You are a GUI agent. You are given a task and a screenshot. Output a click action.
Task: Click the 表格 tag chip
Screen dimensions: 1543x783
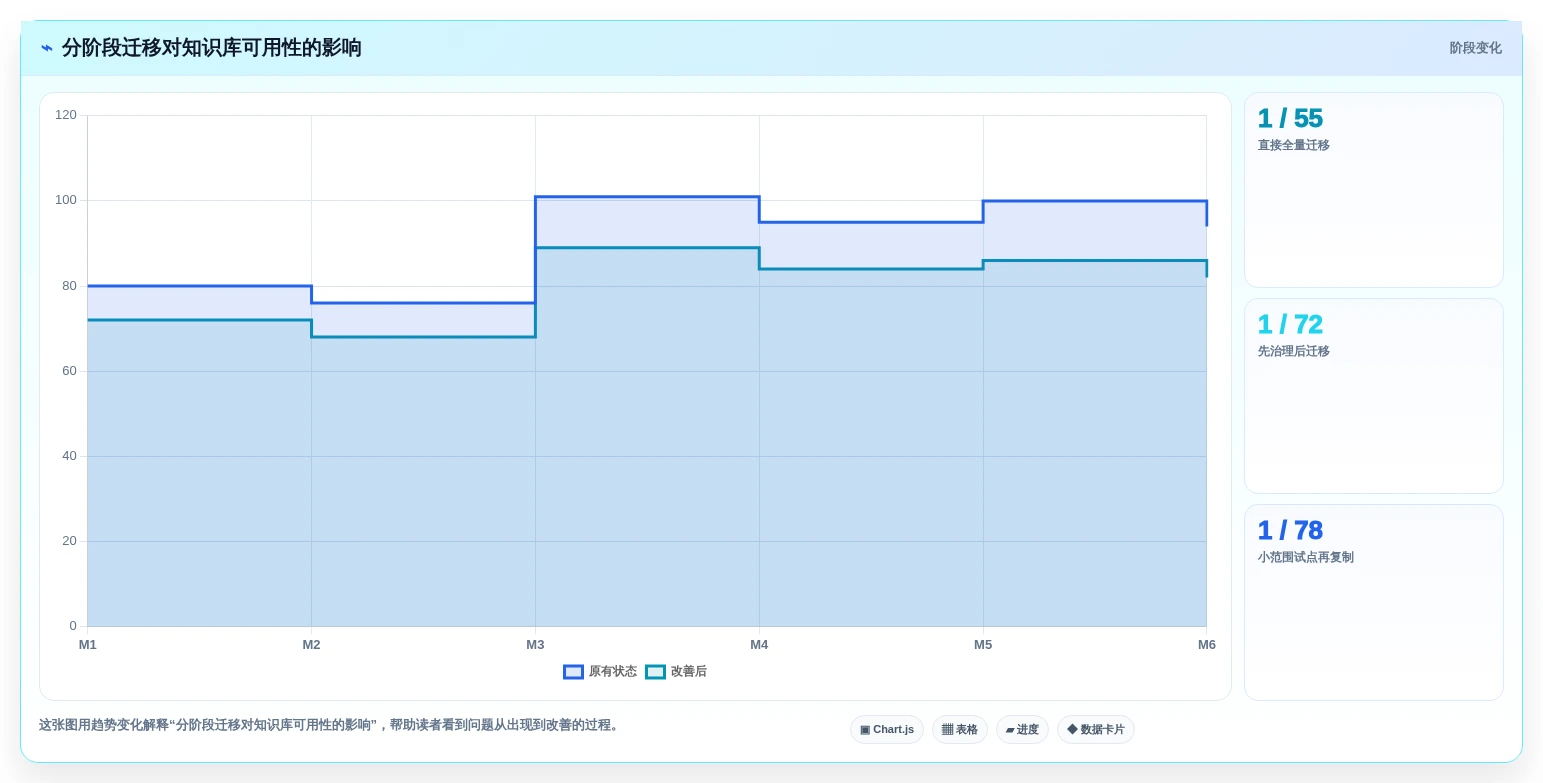pyautogui.click(x=960, y=729)
